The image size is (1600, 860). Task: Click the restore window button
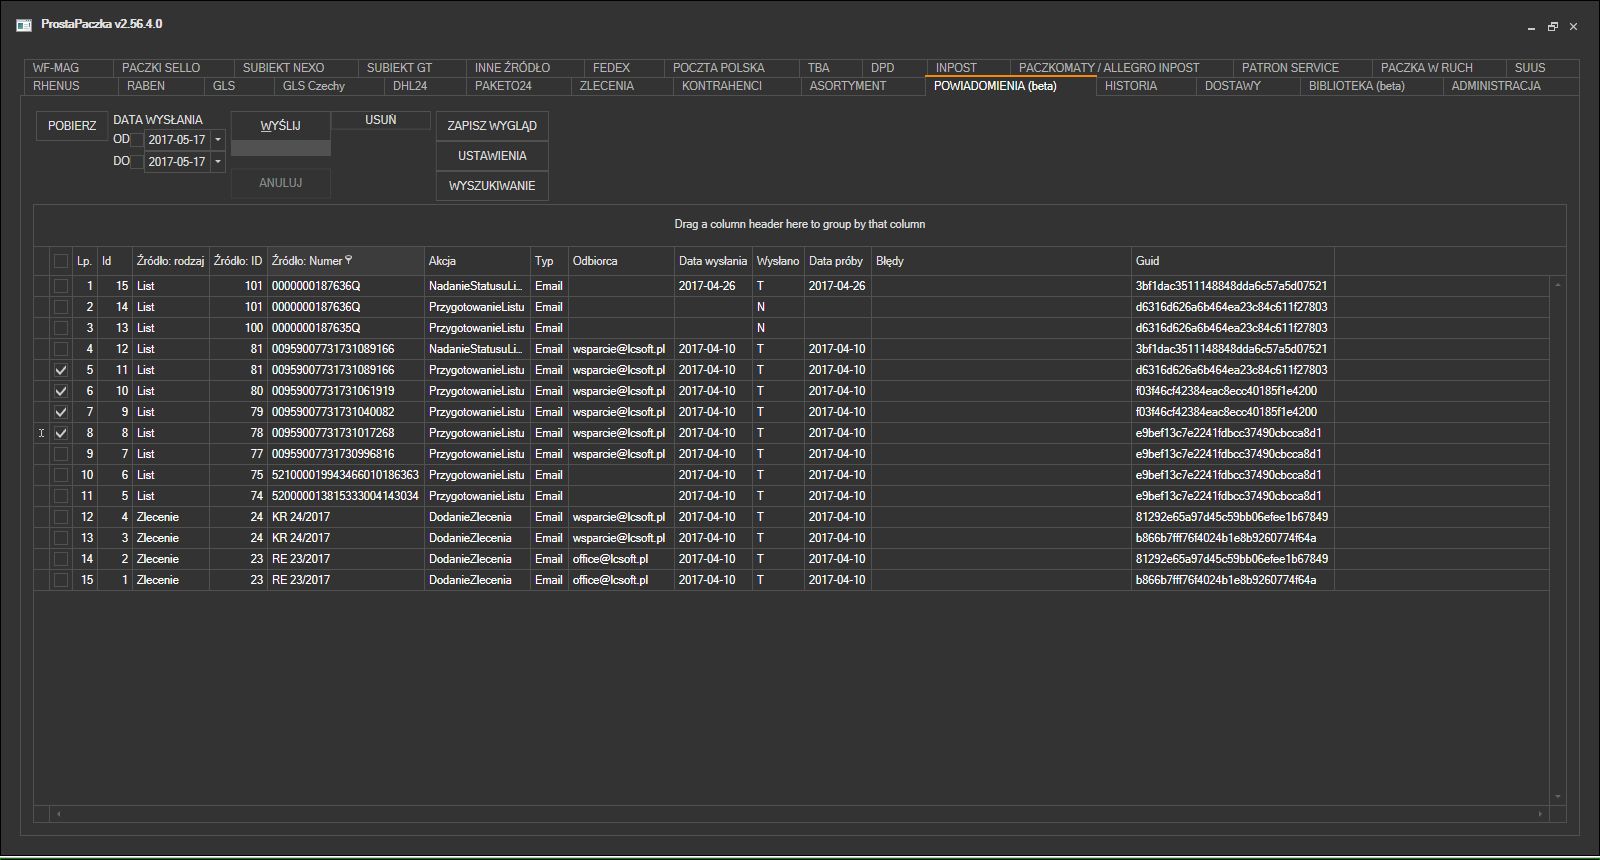click(x=1553, y=27)
